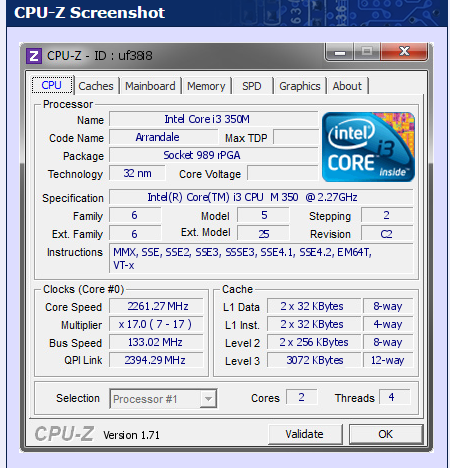Click the Revision value C2
Image resolution: width=450 pixels, height=469 pixels.
pos(387,234)
